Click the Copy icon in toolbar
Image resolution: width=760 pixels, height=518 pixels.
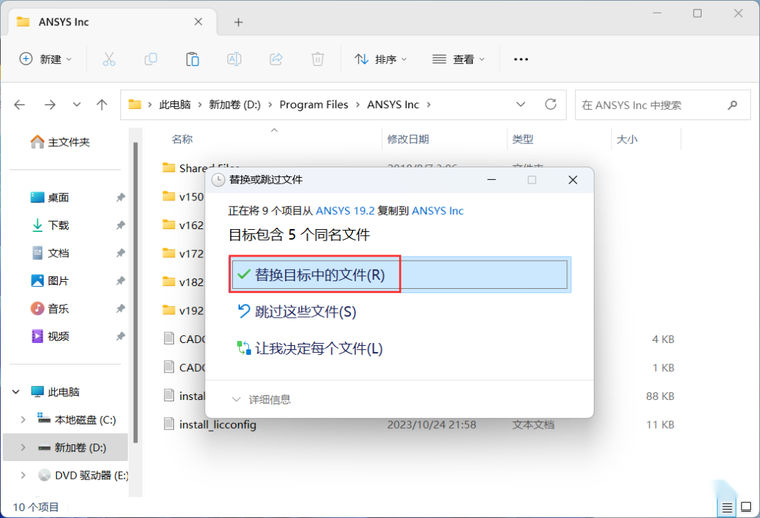(x=151, y=59)
